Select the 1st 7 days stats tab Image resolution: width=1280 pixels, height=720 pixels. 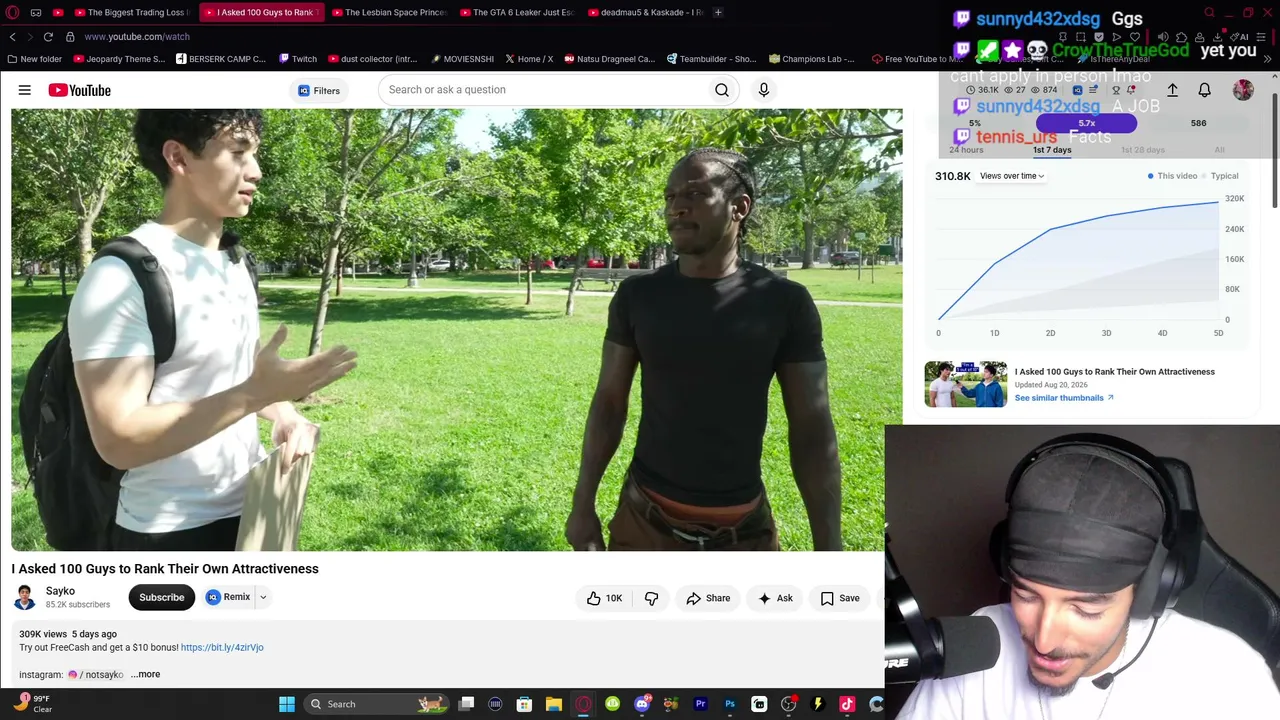click(1052, 150)
